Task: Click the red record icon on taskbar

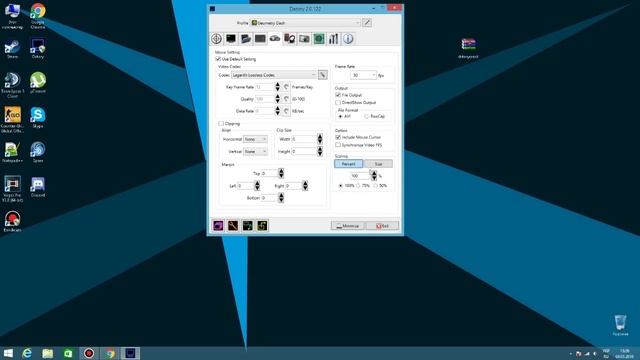Action: pos(89,353)
